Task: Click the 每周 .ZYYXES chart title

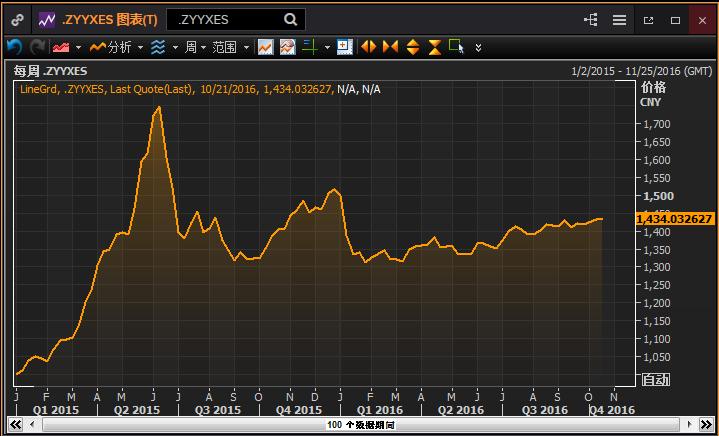Action: (x=50, y=71)
